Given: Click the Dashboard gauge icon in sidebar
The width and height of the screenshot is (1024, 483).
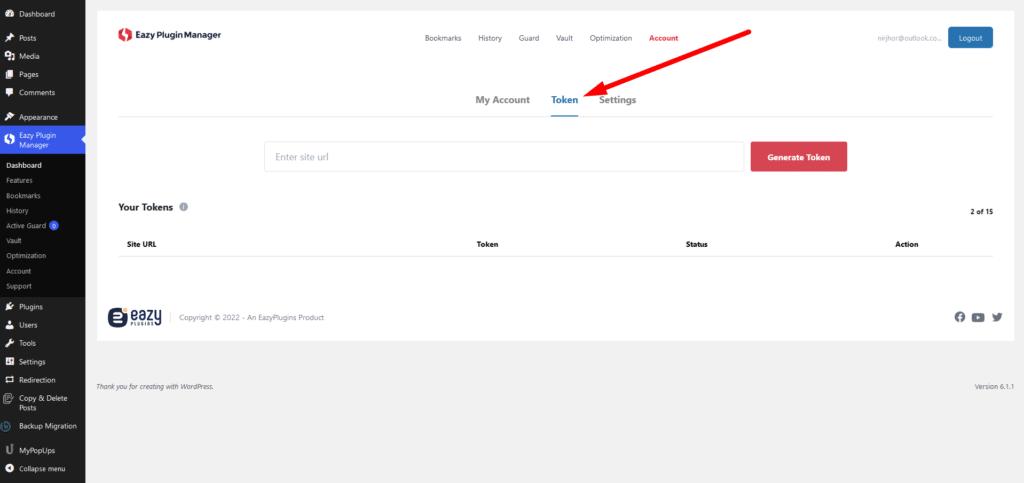Looking at the screenshot, I should click(x=9, y=14).
